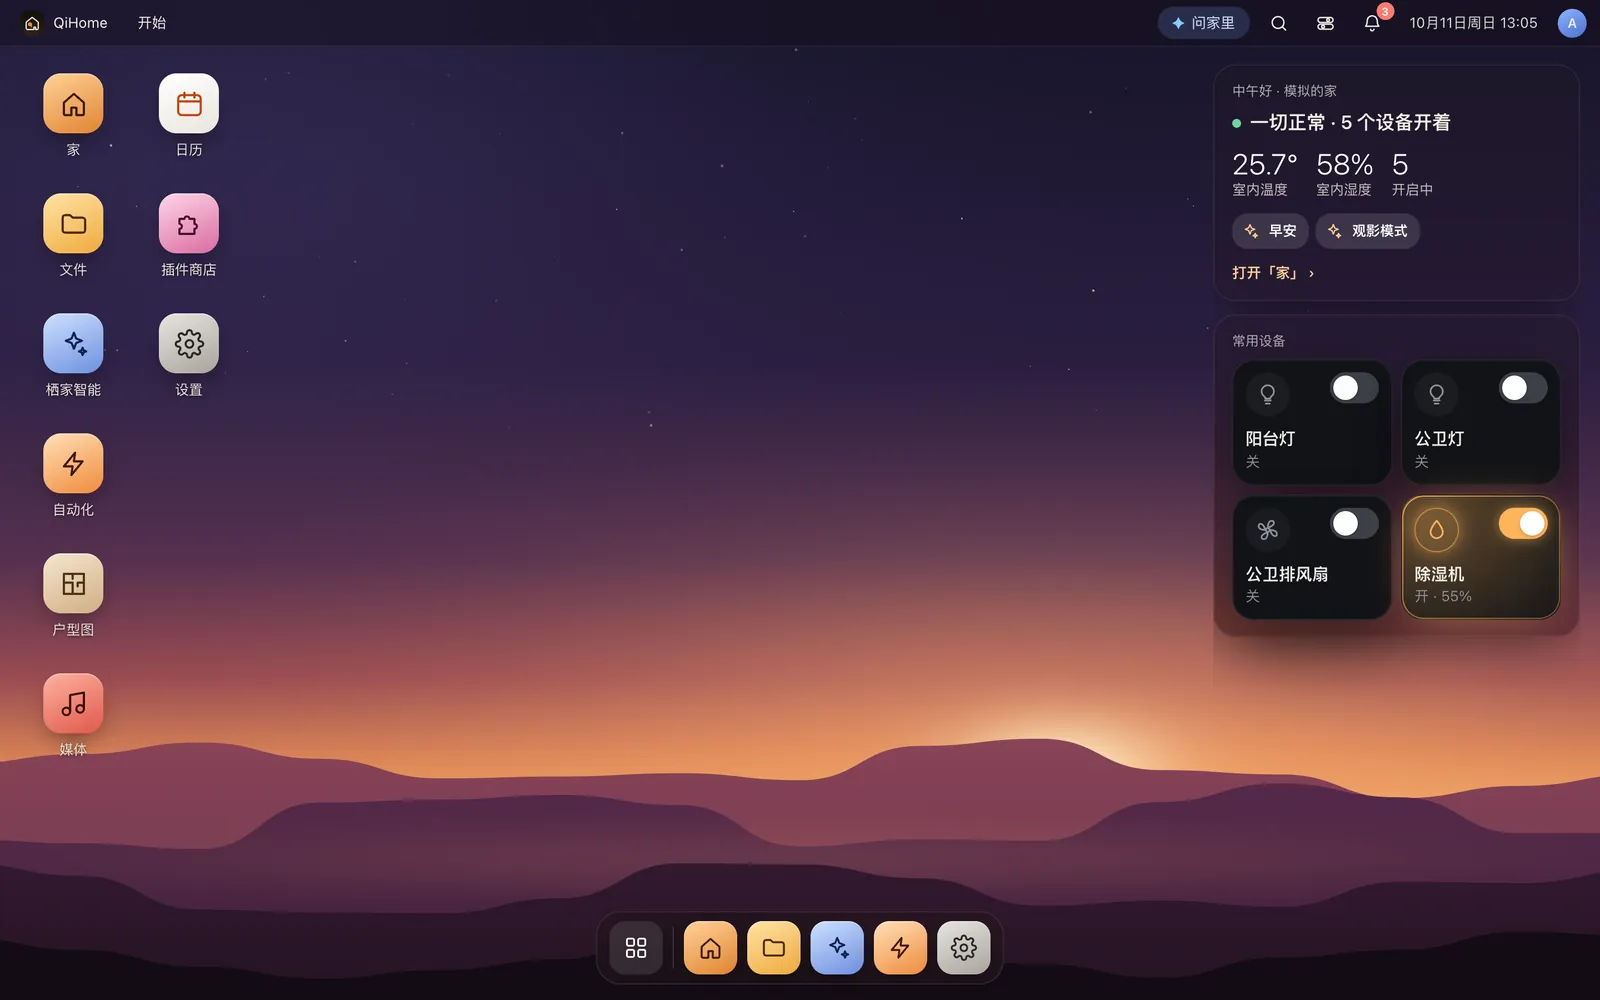Click the search icon in the top bar
This screenshot has height=1000, width=1600.
pos(1278,23)
